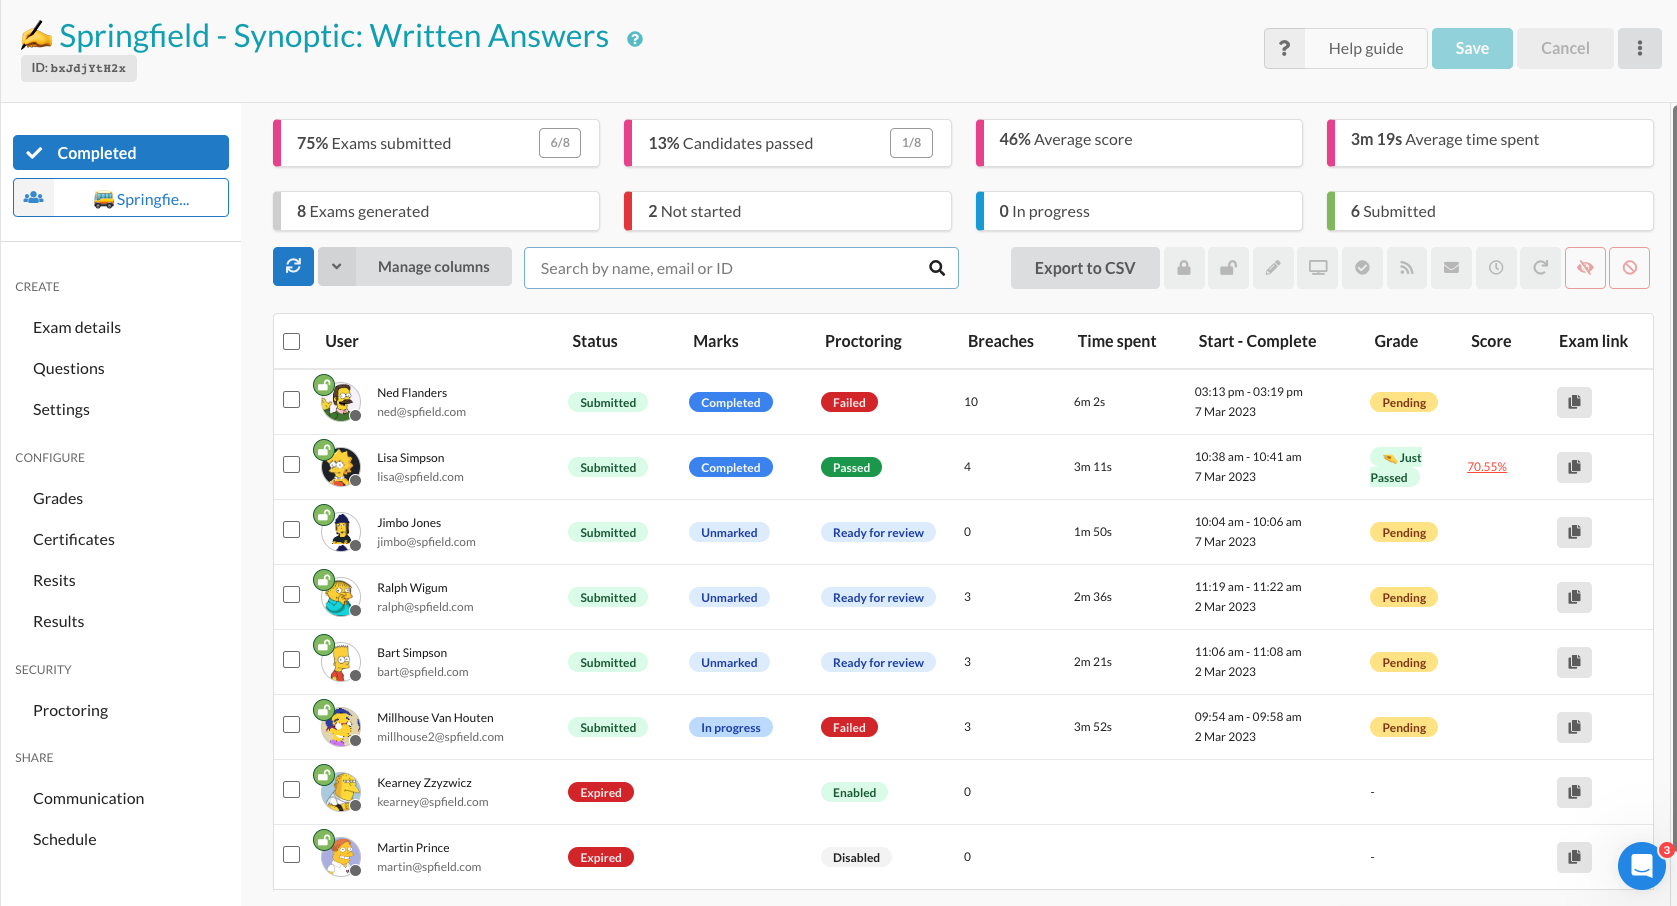Toggle the select-all checkbox in header
1677x906 pixels.
292,341
